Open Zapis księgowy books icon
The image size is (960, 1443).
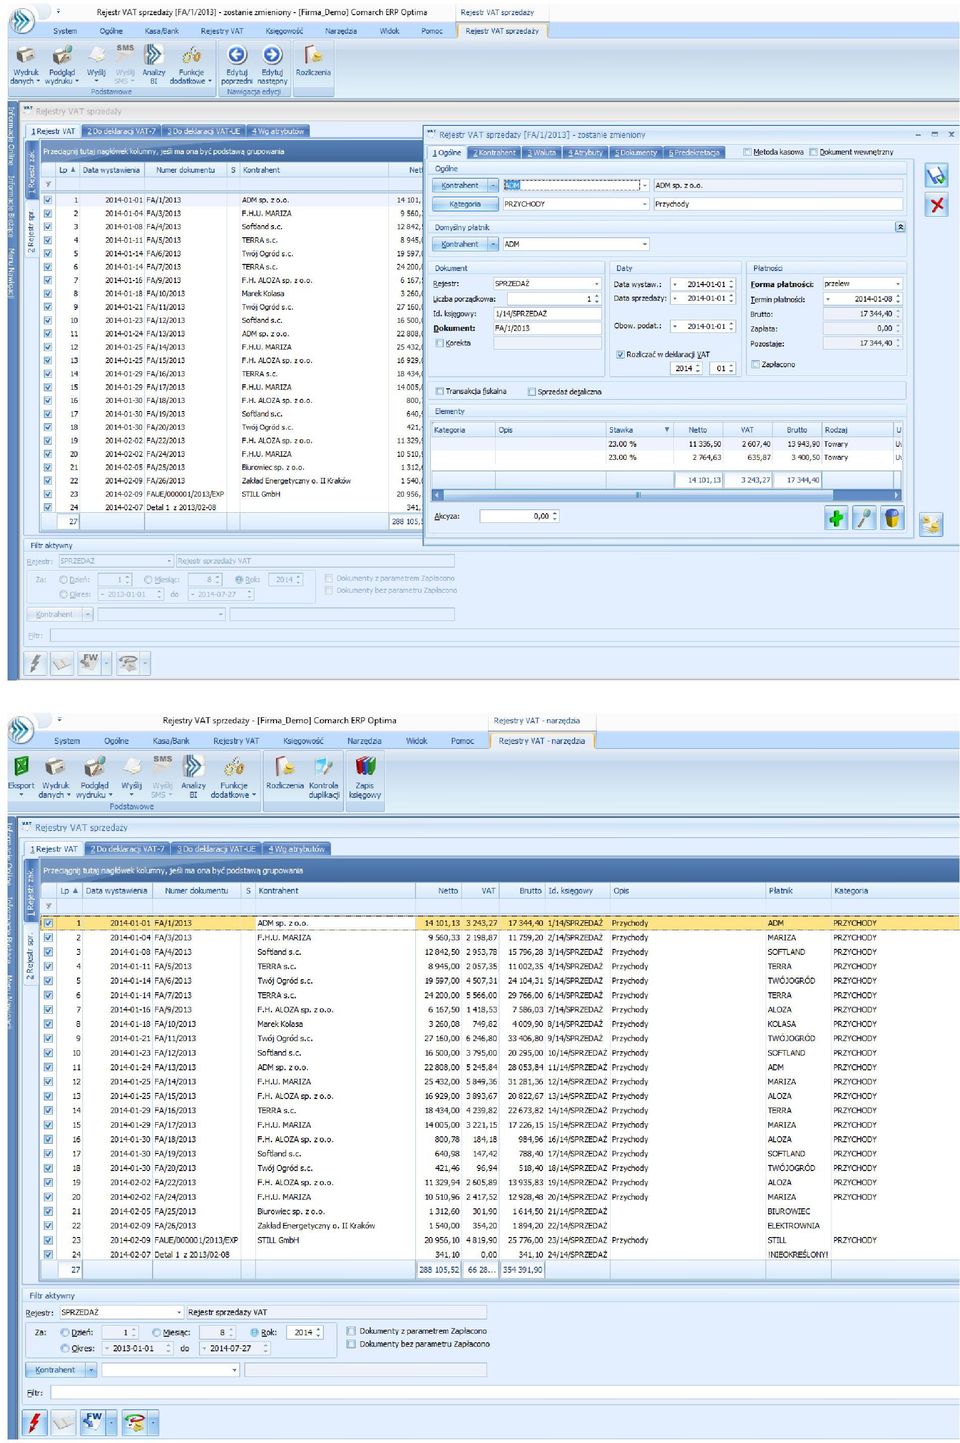click(x=365, y=766)
